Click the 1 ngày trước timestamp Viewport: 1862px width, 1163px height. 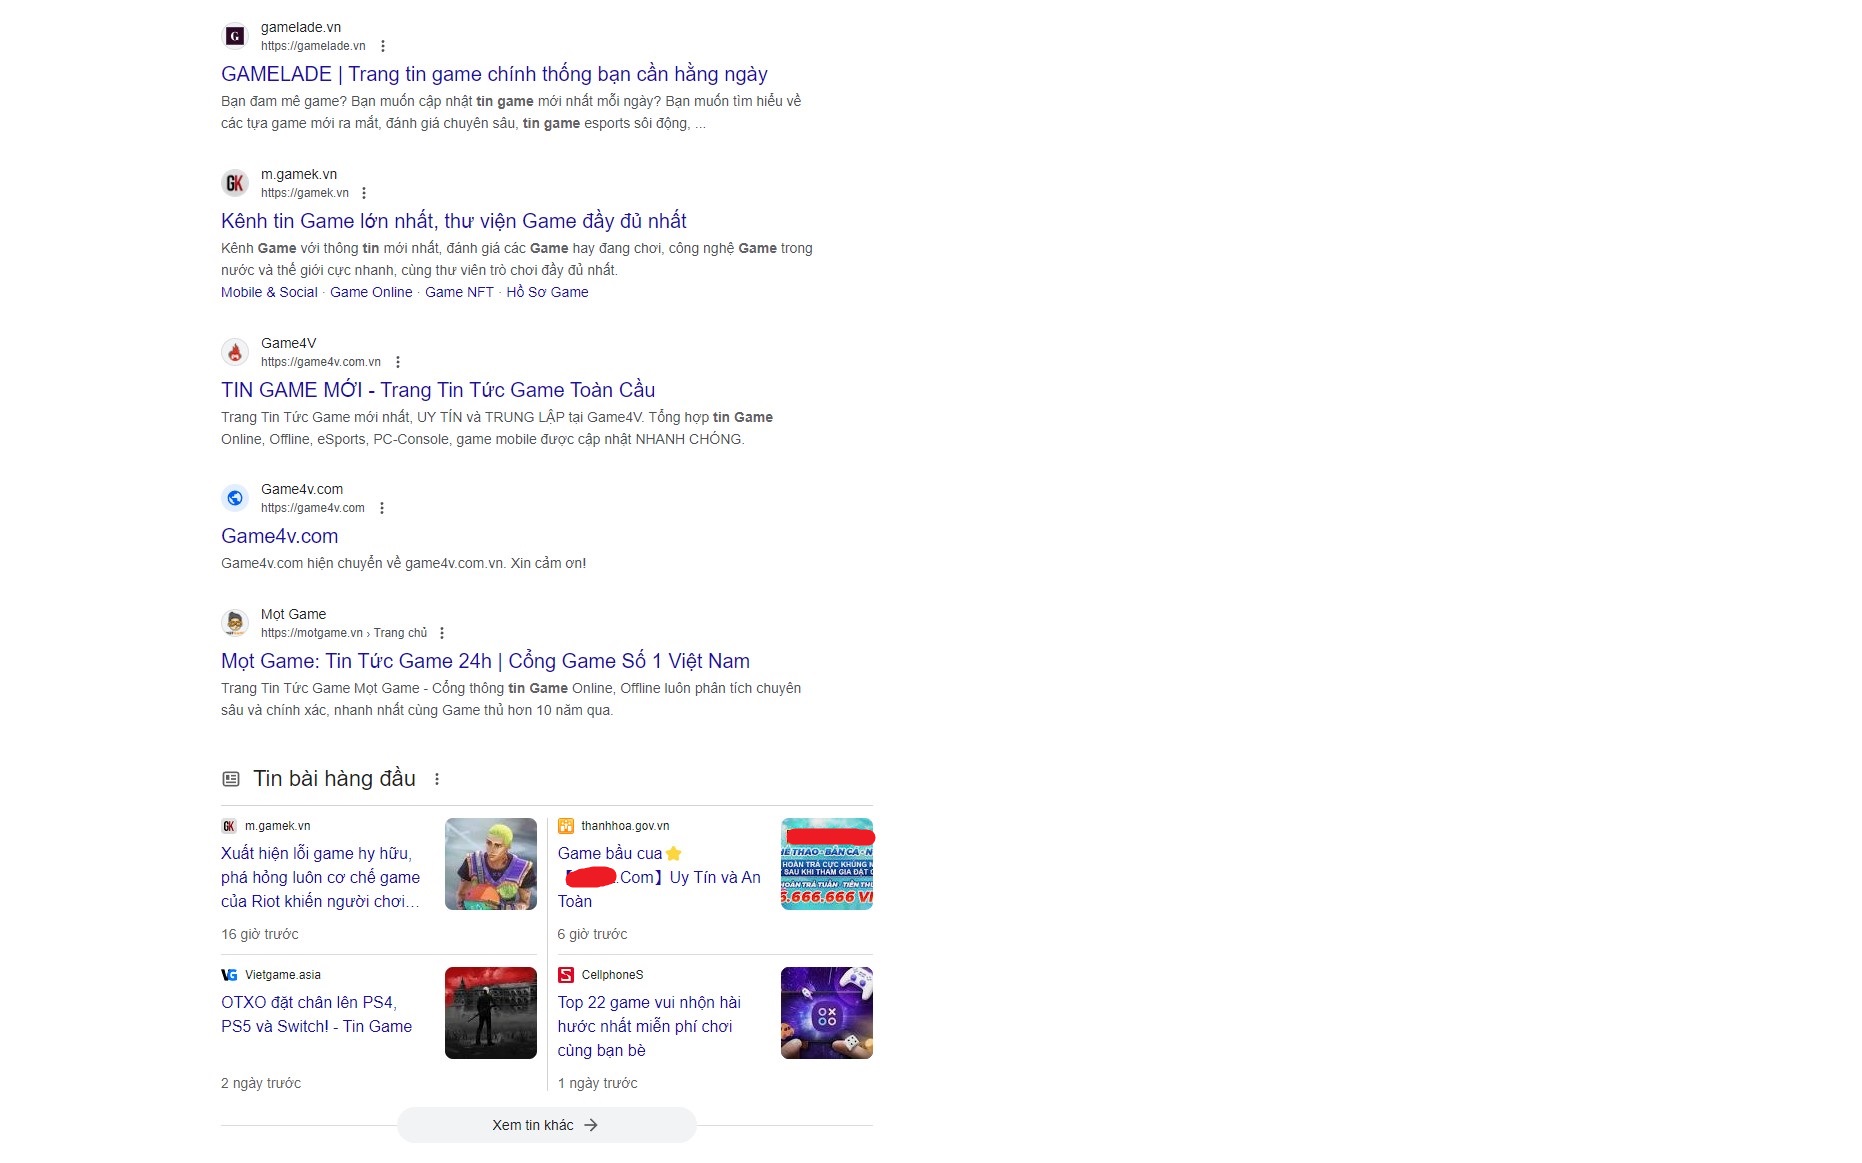pyautogui.click(x=598, y=1083)
